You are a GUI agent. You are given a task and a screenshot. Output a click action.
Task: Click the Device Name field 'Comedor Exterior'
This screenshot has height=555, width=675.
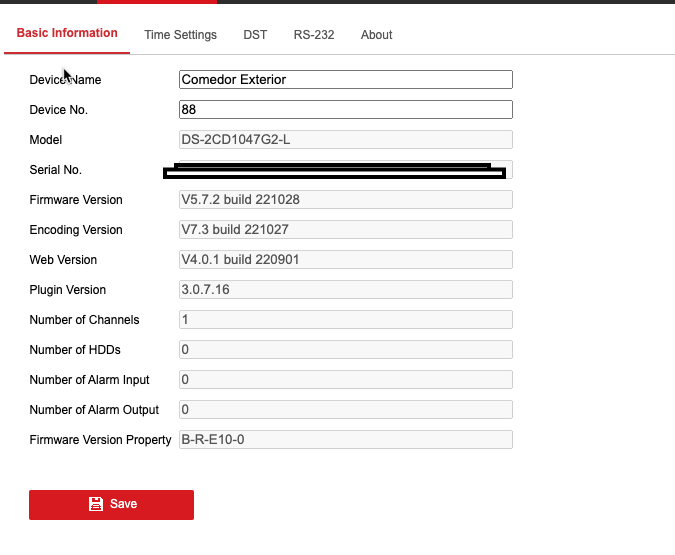pos(345,80)
